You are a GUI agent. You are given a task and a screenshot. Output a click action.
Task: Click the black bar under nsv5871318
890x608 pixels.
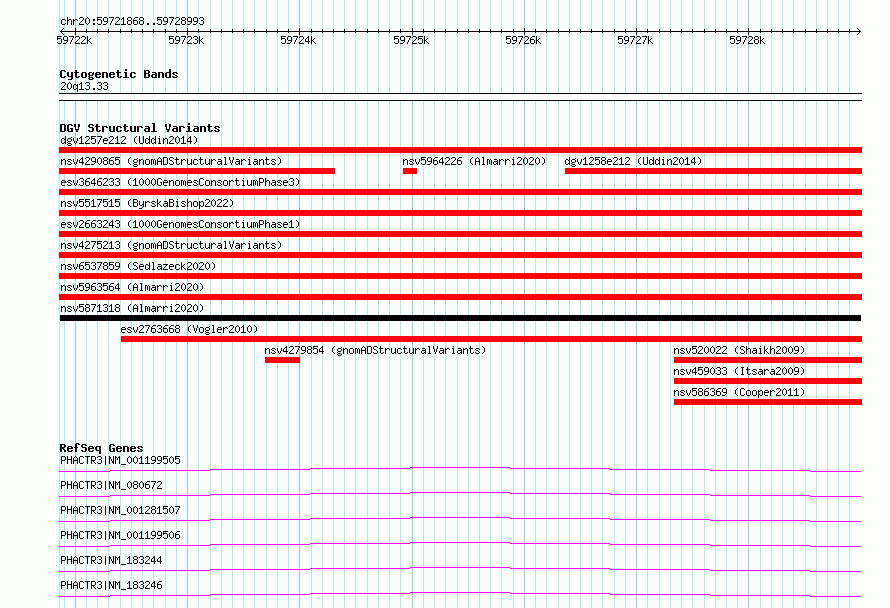click(460, 318)
